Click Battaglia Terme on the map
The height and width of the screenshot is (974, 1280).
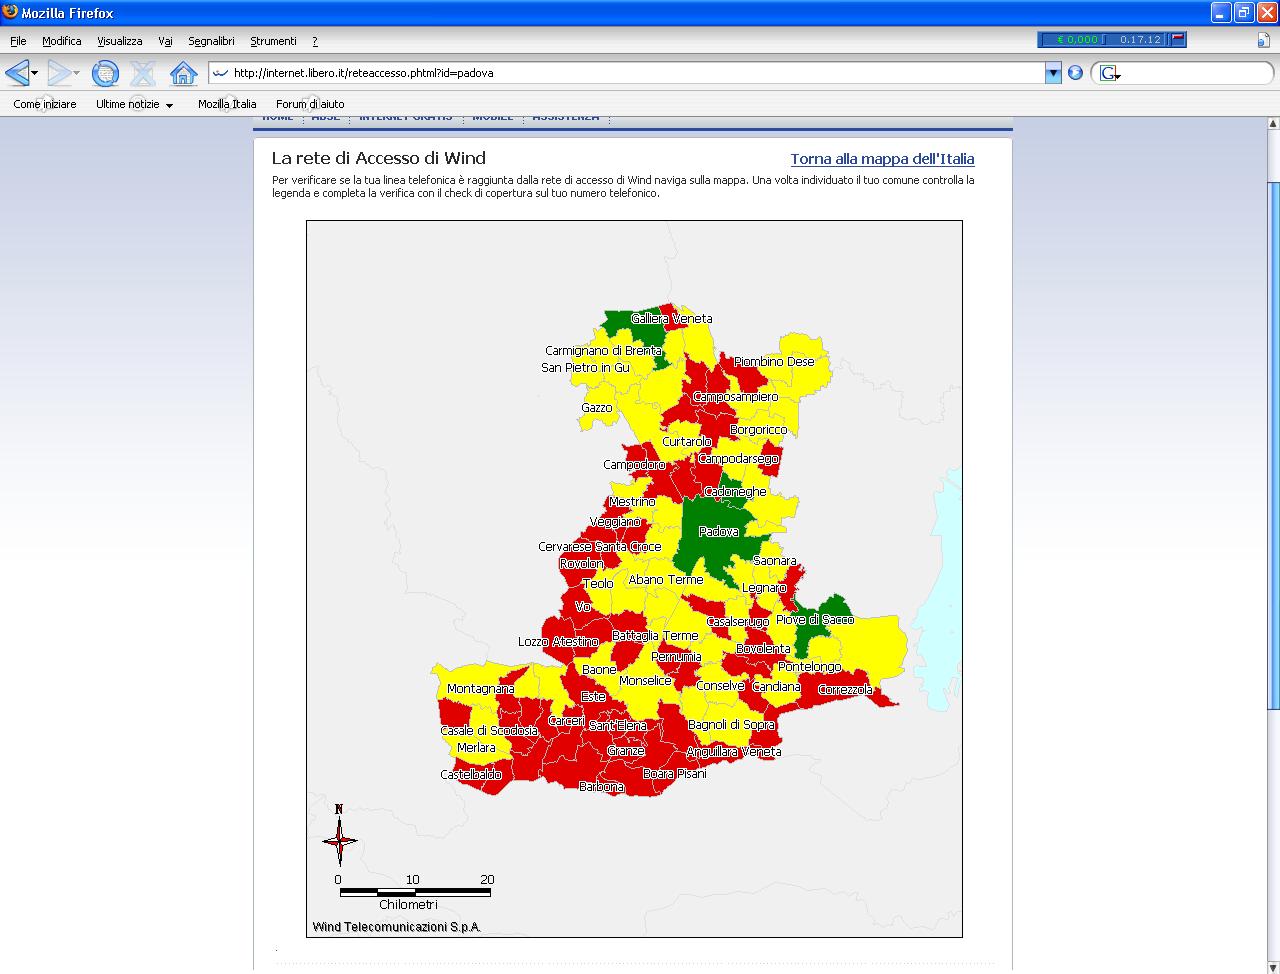click(x=655, y=636)
